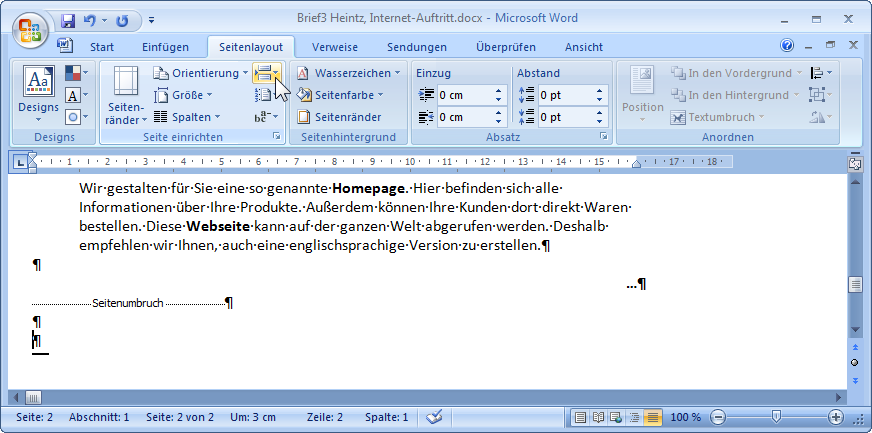
Task: Open the Office button menu
Action: (31, 29)
